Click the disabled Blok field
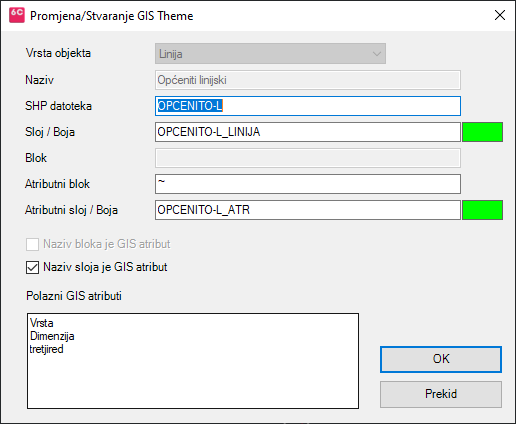 click(x=308, y=158)
